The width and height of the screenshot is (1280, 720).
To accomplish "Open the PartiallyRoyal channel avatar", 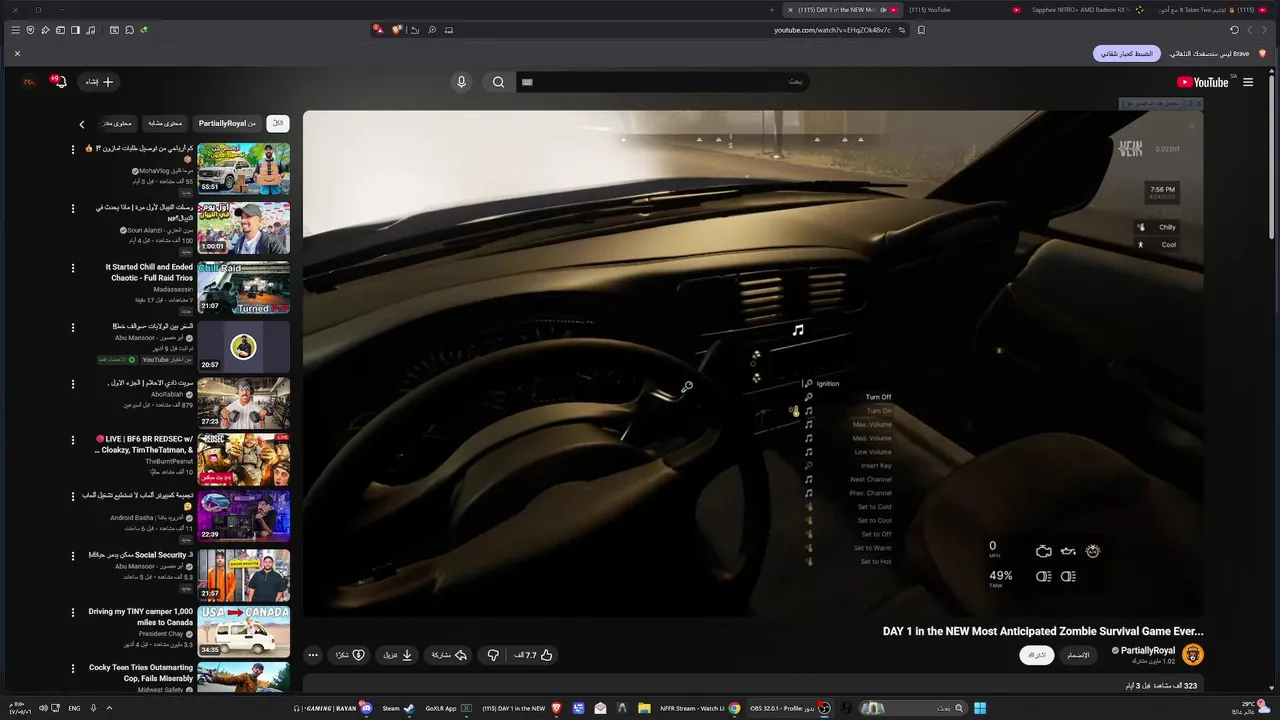I will [1193, 655].
